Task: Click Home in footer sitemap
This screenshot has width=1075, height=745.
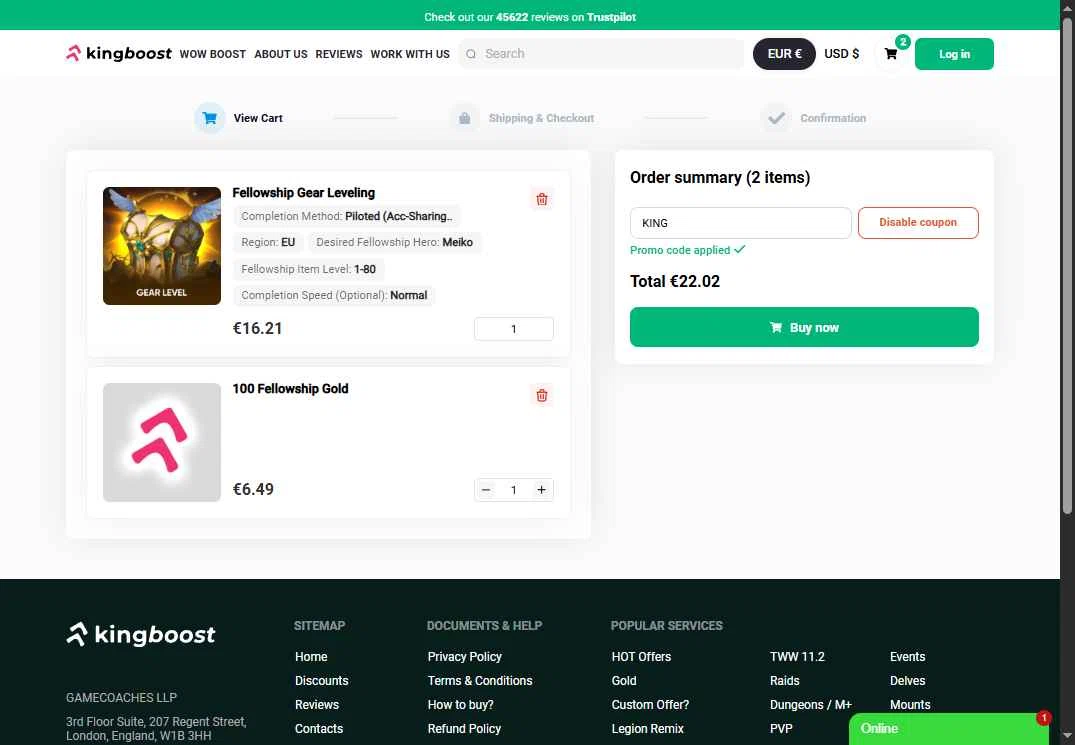Action: [x=311, y=657]
